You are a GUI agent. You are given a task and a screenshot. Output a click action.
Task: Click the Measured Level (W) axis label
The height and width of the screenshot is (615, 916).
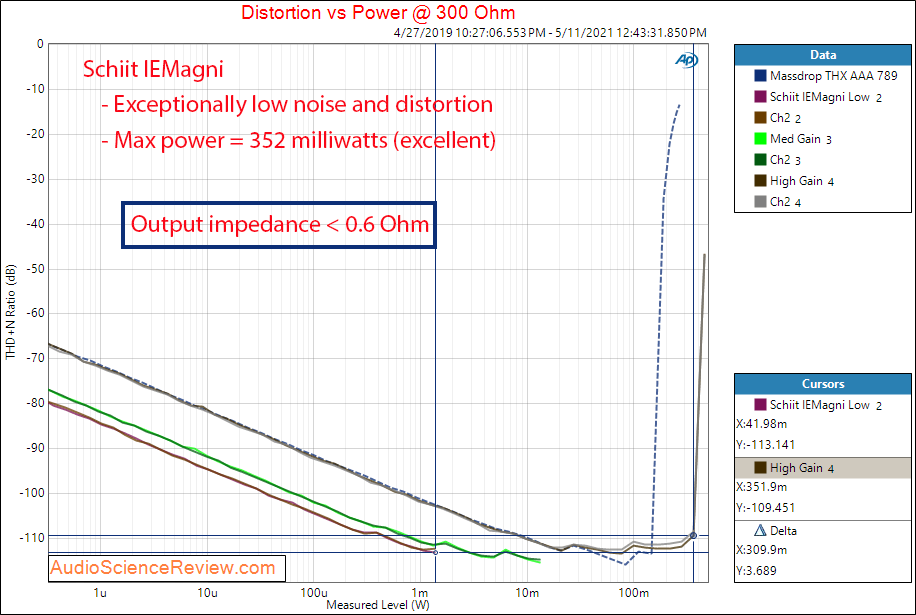(x=378, y=605)
